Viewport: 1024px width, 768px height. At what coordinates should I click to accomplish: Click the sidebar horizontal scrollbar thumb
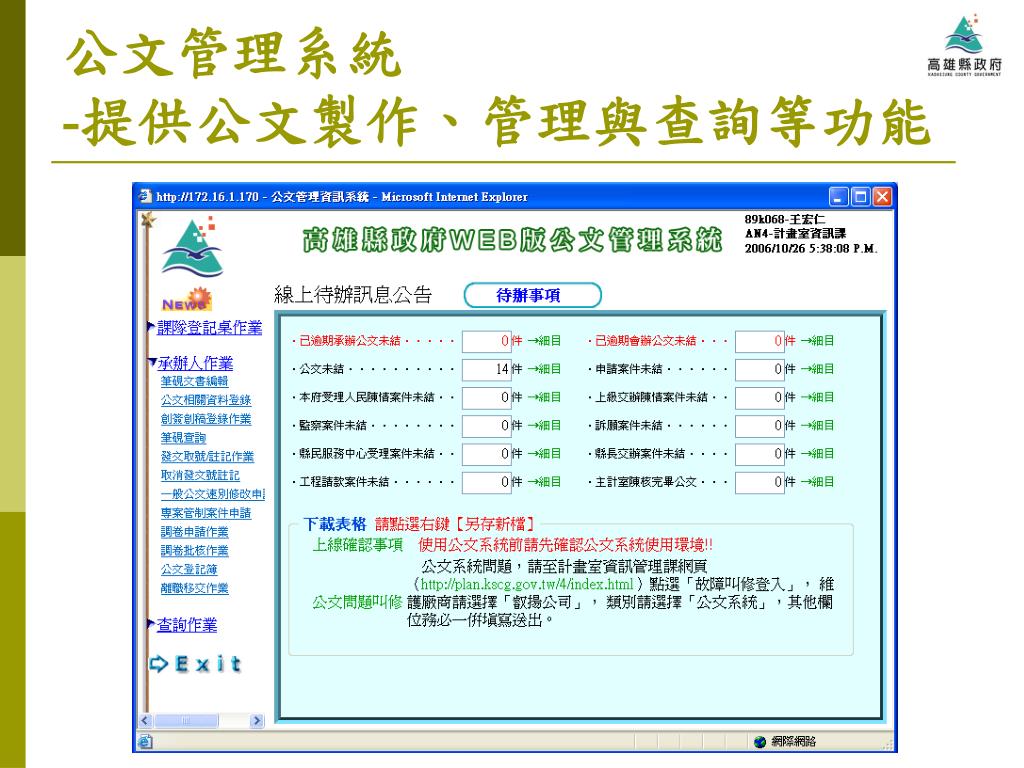[186, 721]
